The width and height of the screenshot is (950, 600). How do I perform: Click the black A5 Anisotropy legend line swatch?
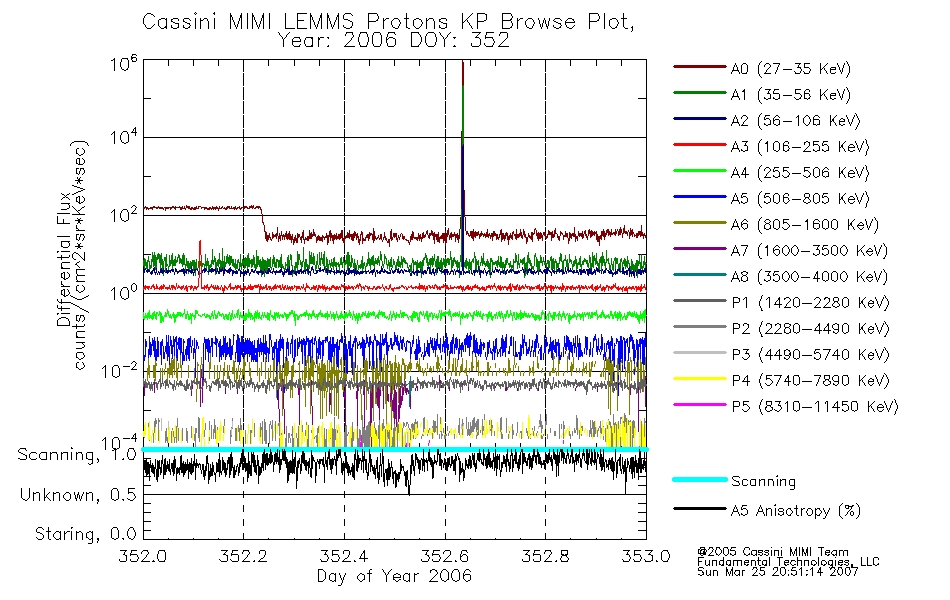(699, 509)
